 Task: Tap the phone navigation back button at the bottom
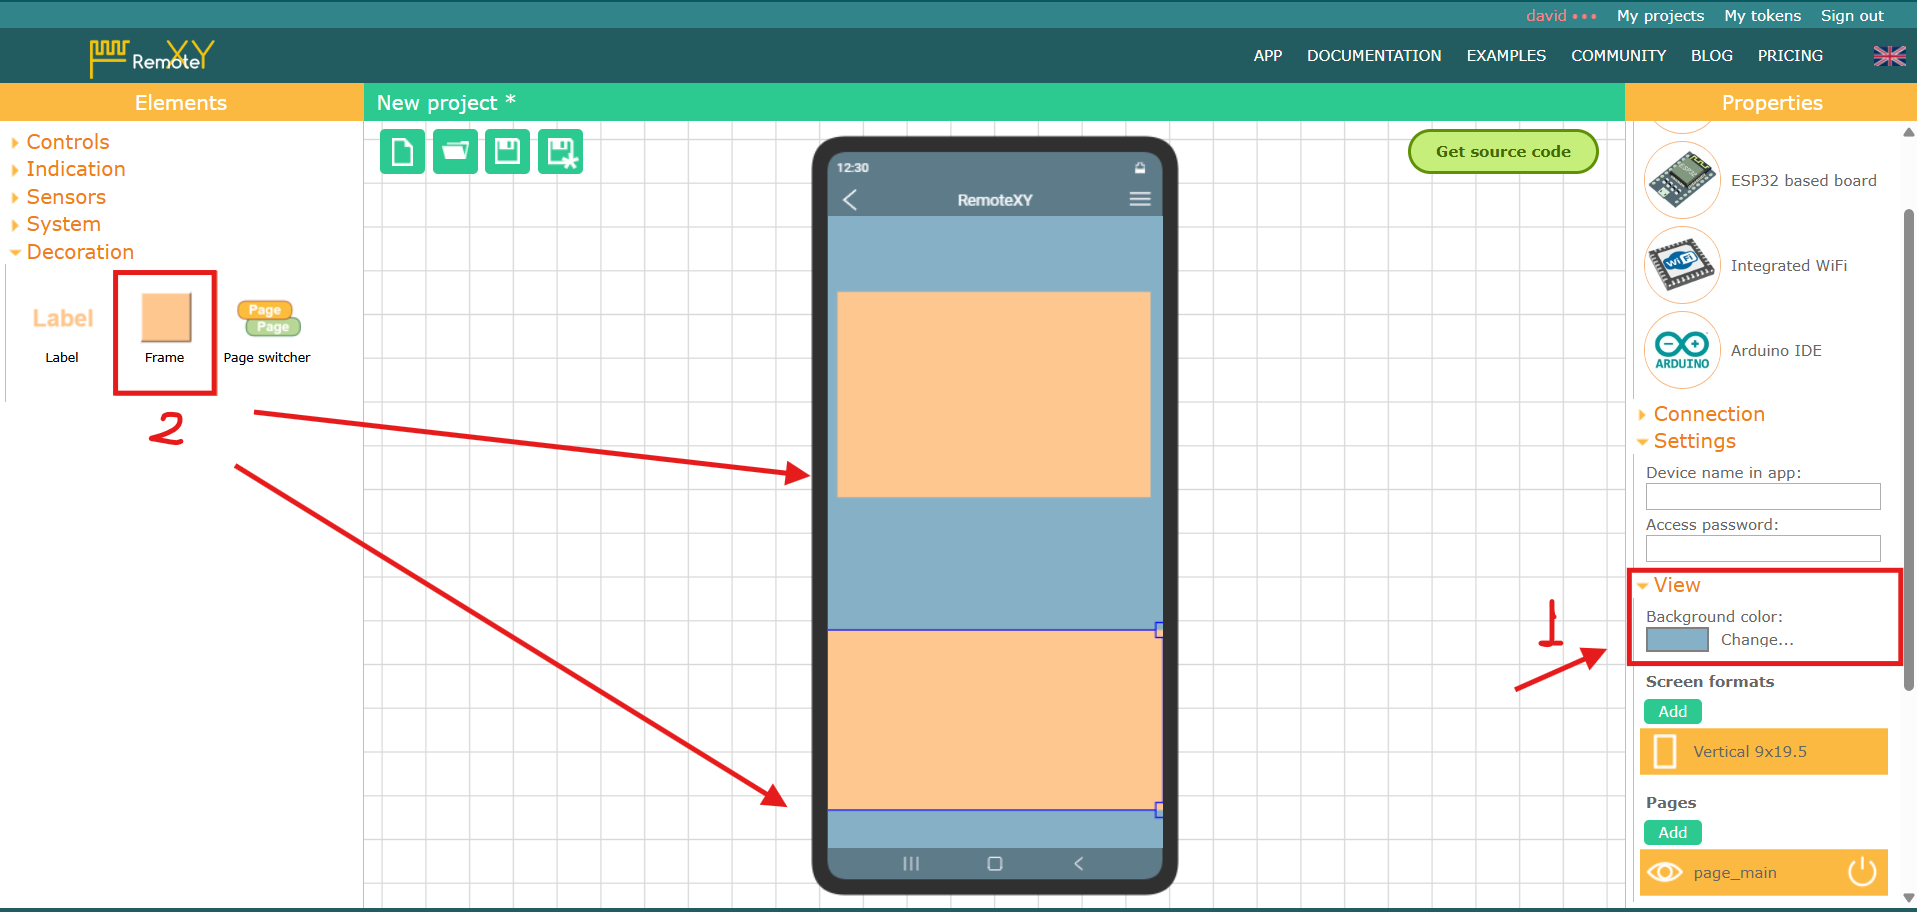(x=1079, y=864)
